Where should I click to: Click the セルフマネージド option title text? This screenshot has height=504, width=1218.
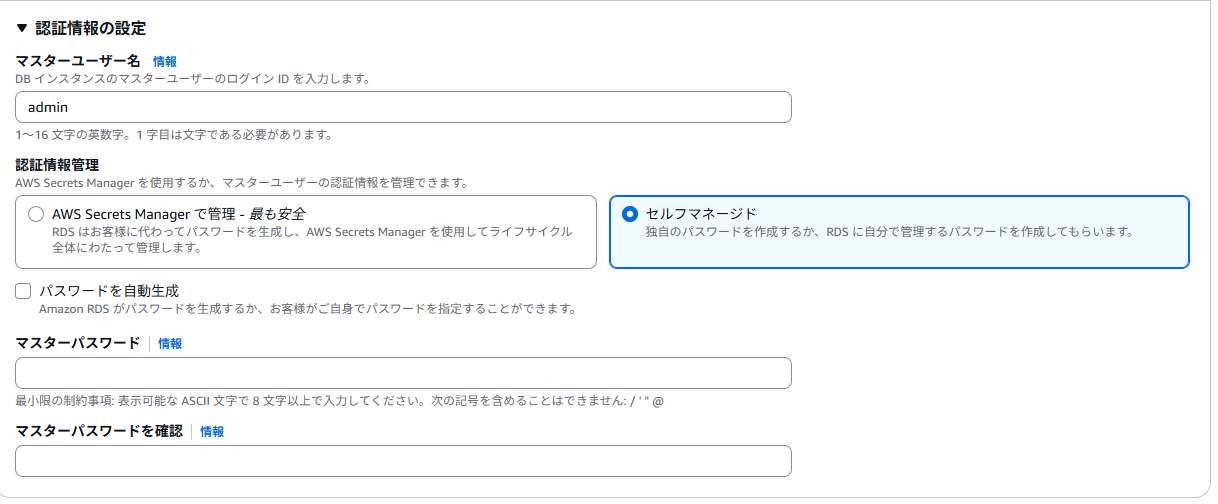click(x=701, y=214)
